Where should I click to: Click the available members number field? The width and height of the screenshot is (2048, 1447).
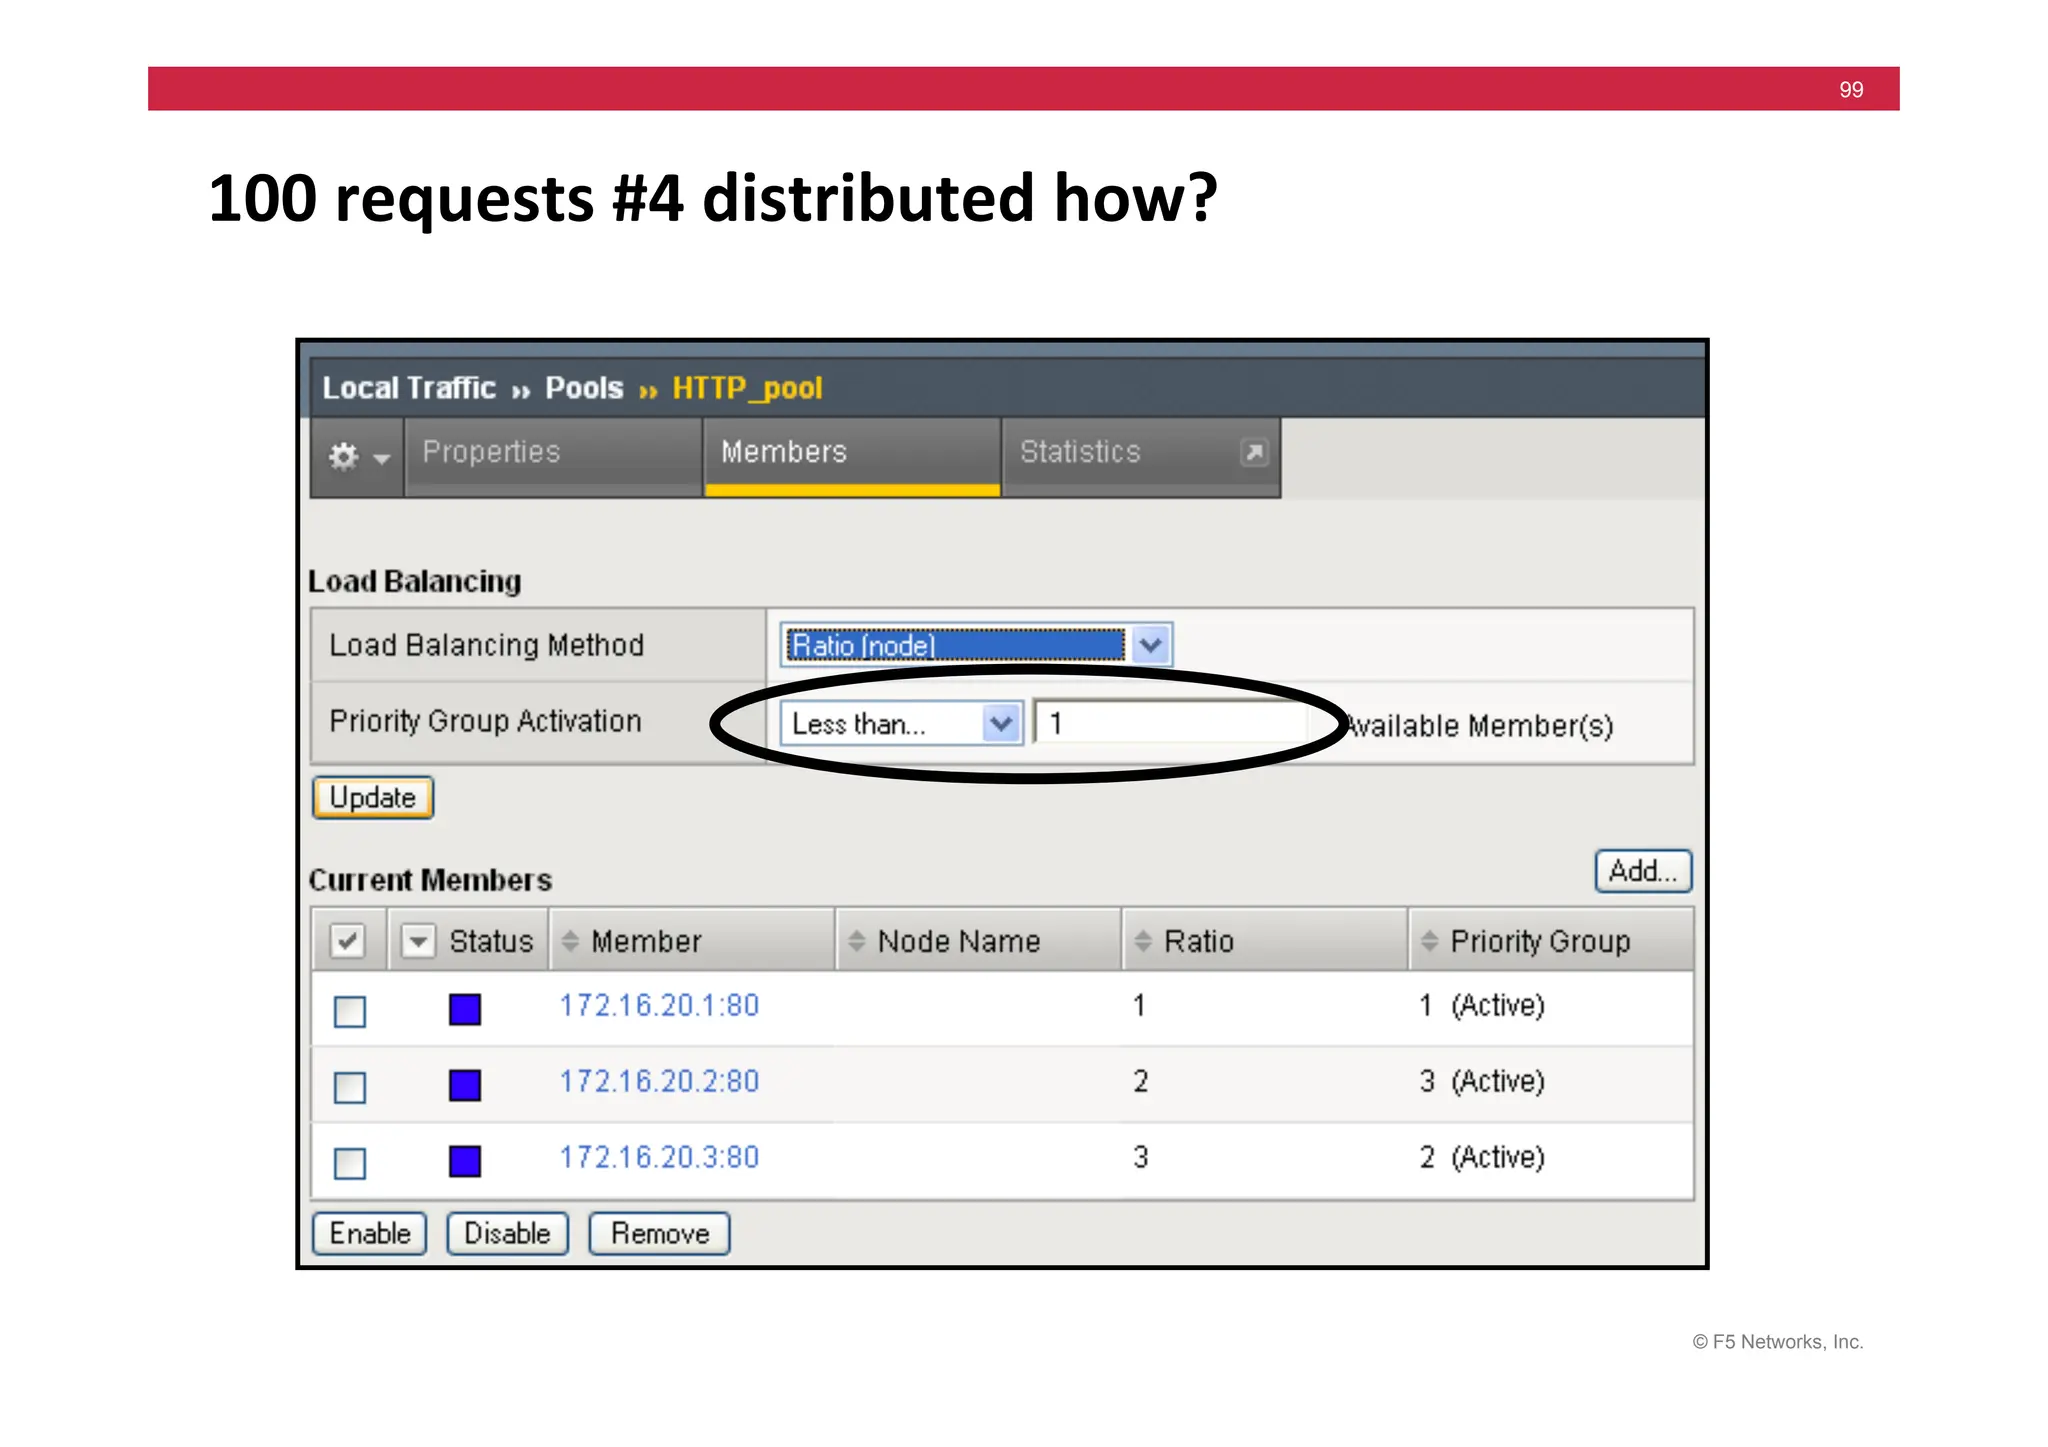[1170, 723]
